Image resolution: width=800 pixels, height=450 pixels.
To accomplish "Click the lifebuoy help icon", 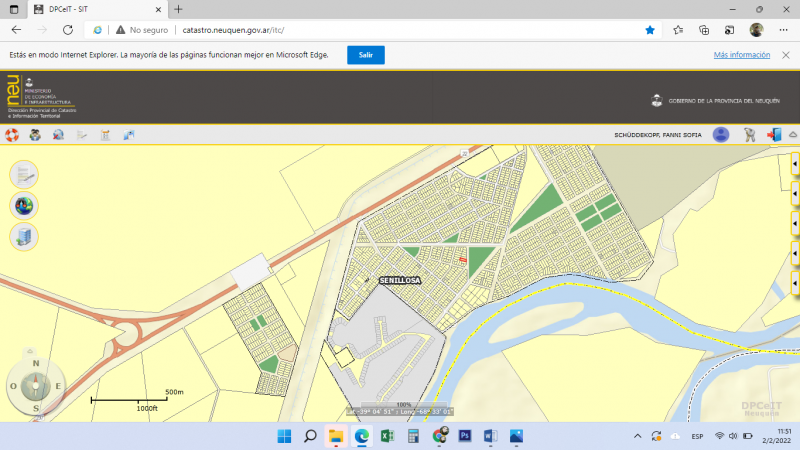I will coord(13,135).
